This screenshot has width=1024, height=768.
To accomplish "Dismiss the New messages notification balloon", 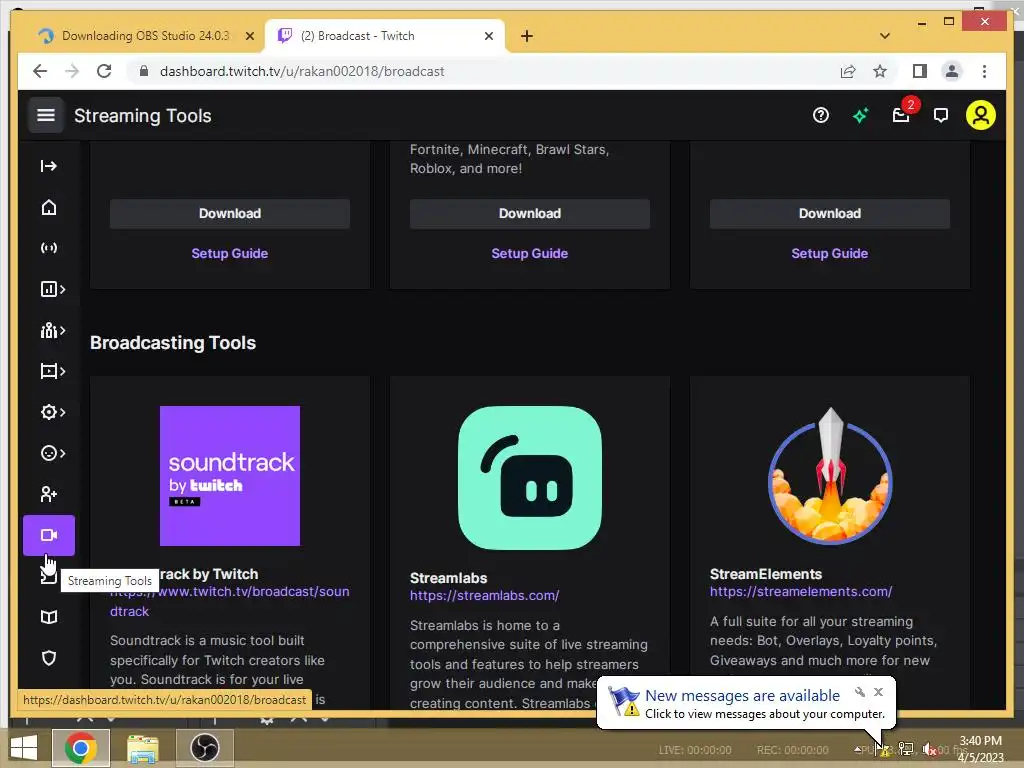I will (878, 692).
